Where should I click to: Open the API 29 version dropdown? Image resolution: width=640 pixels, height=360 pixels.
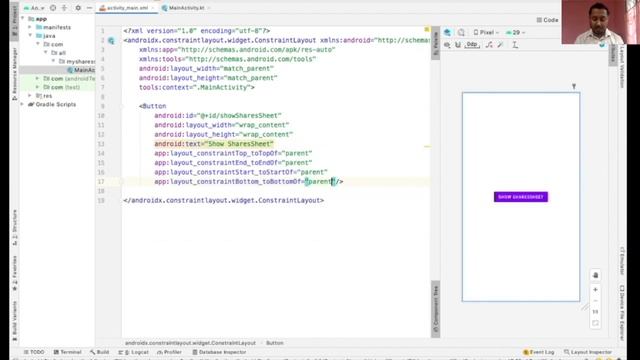pyautogui.click(x=515, y=32)
